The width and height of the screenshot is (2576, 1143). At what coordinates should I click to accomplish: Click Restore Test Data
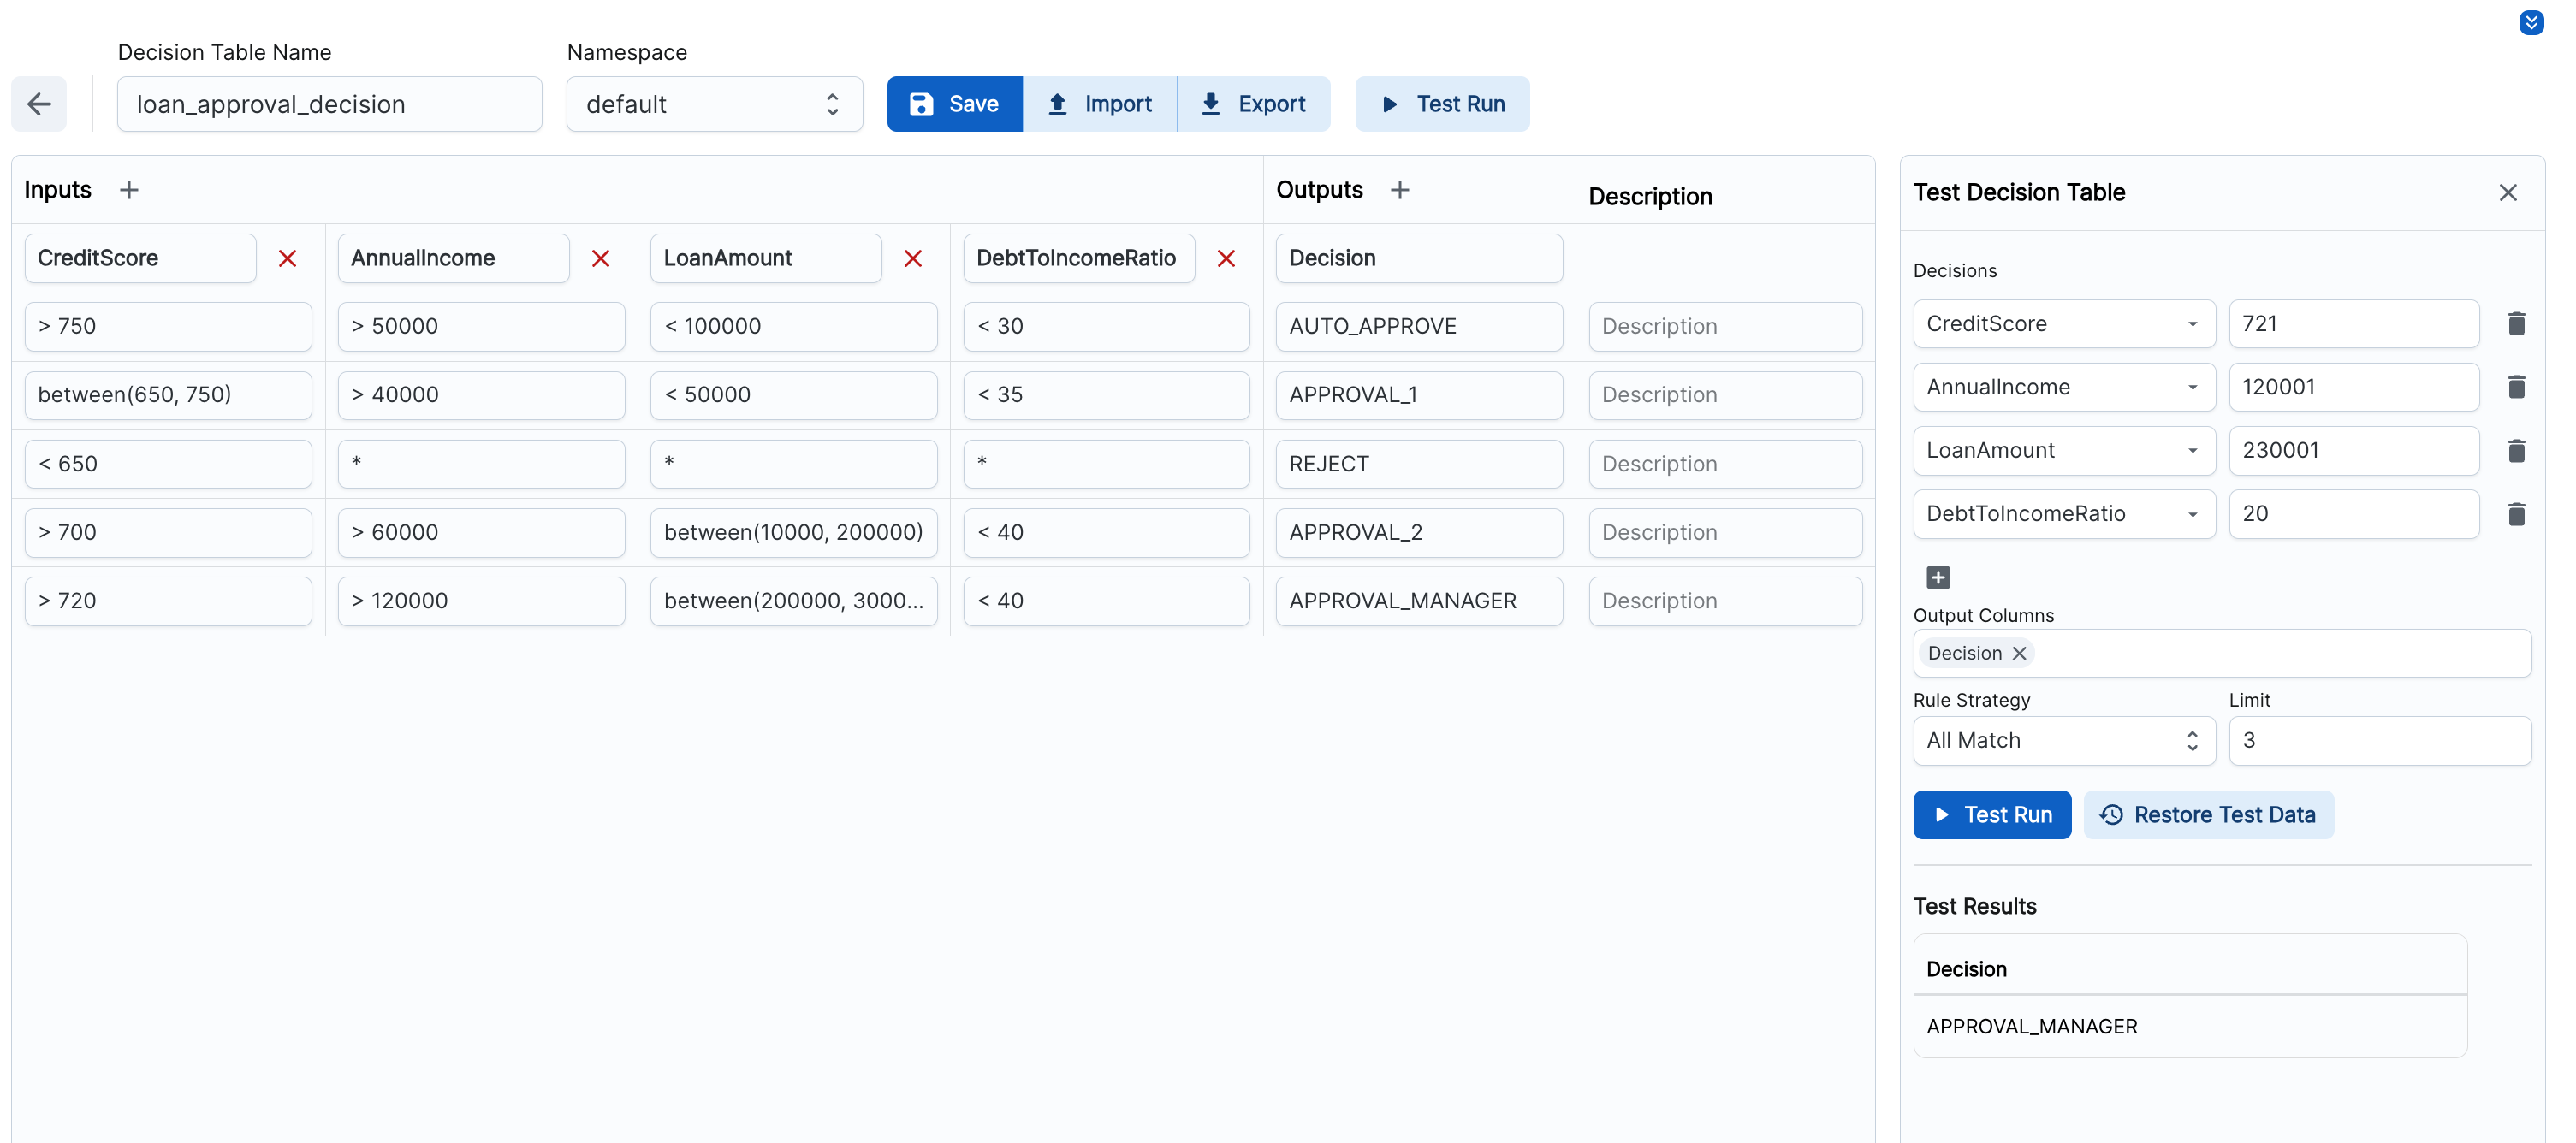2208,814
